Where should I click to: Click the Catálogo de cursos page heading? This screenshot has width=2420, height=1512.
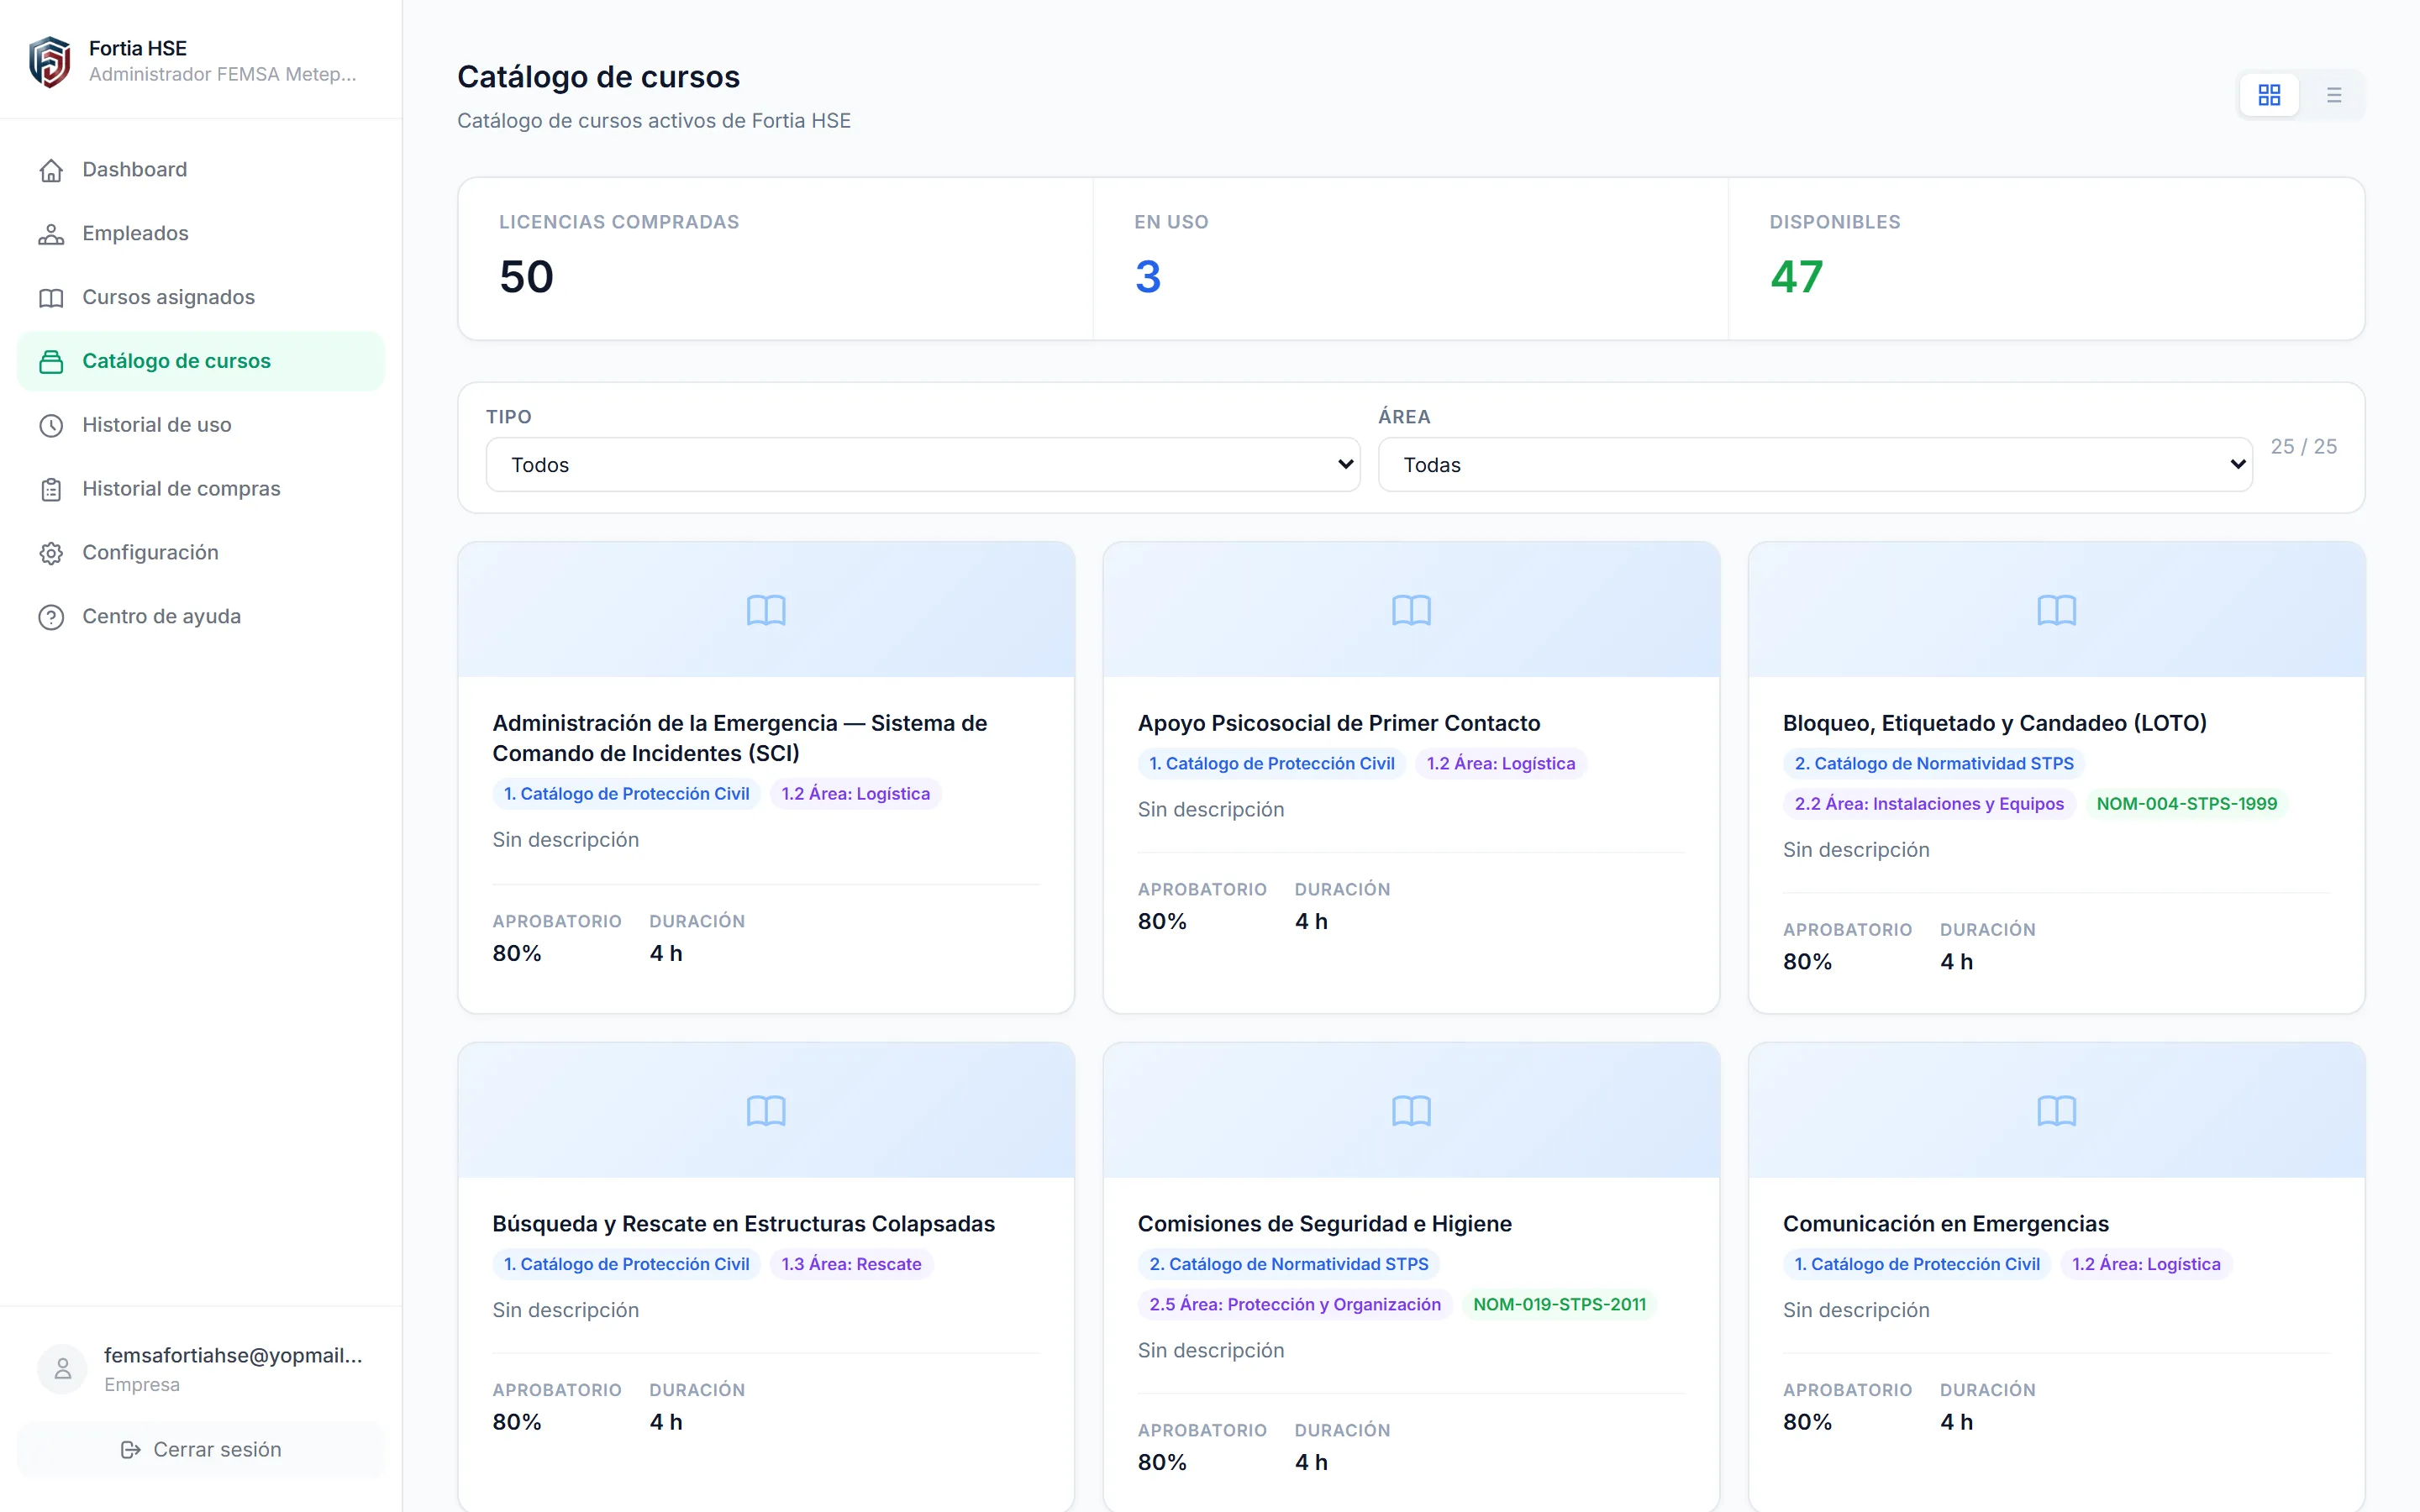598,77
